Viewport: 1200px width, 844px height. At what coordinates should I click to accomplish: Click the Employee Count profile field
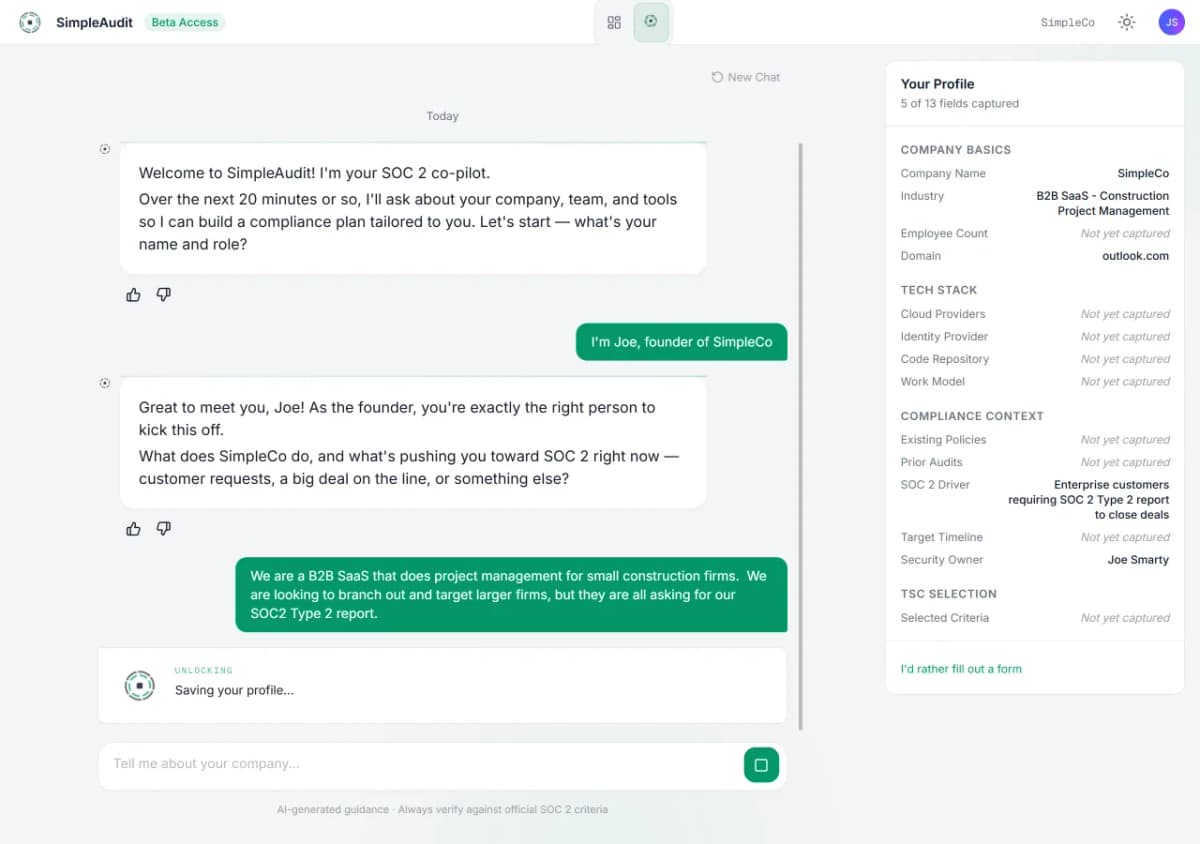point(943,233)
